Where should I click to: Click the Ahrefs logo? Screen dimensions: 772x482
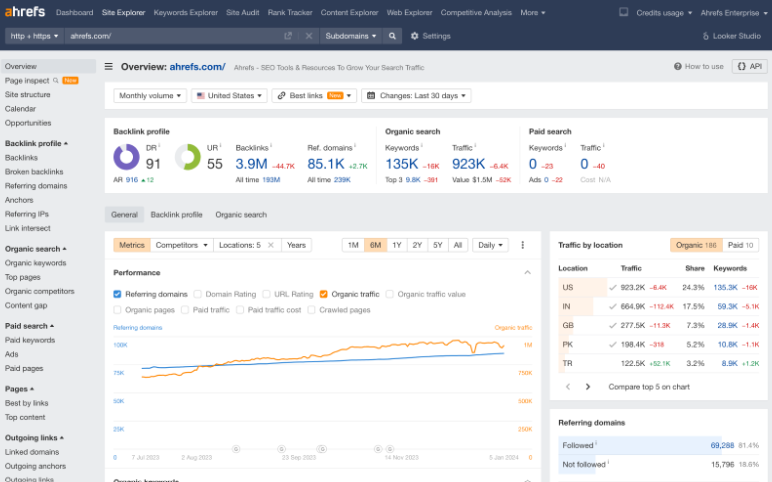[x=25, y=12]
